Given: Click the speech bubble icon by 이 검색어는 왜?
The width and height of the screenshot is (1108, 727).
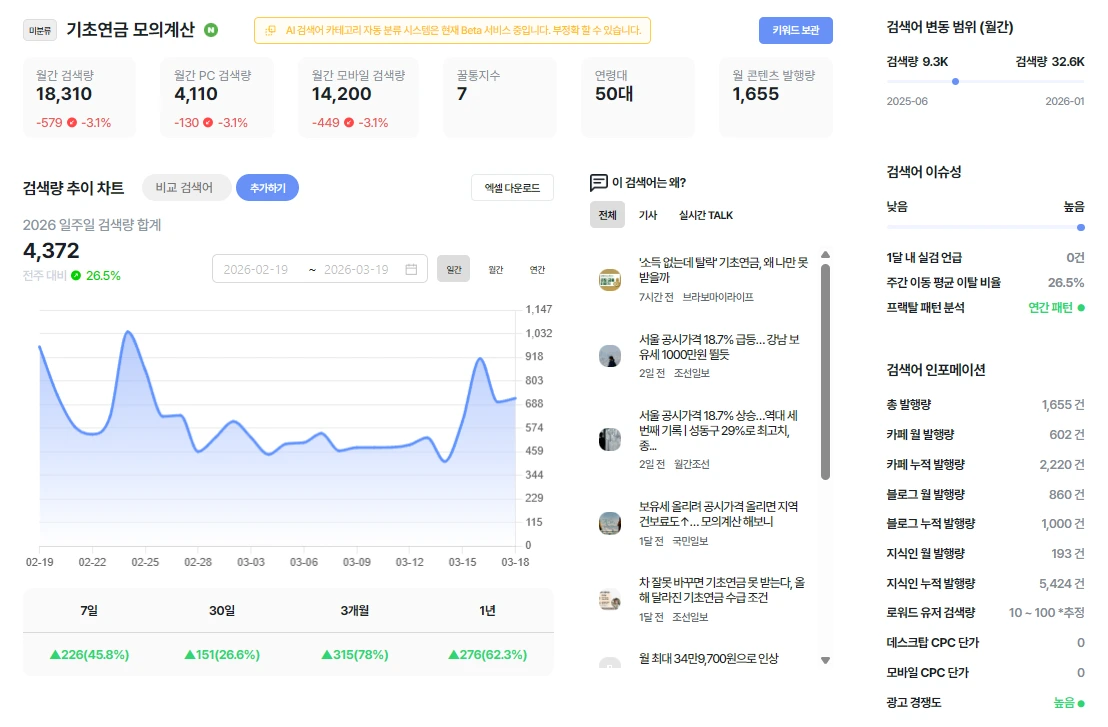Looking at the screenshot, I should pyautogui.click(x=598, y=182).
